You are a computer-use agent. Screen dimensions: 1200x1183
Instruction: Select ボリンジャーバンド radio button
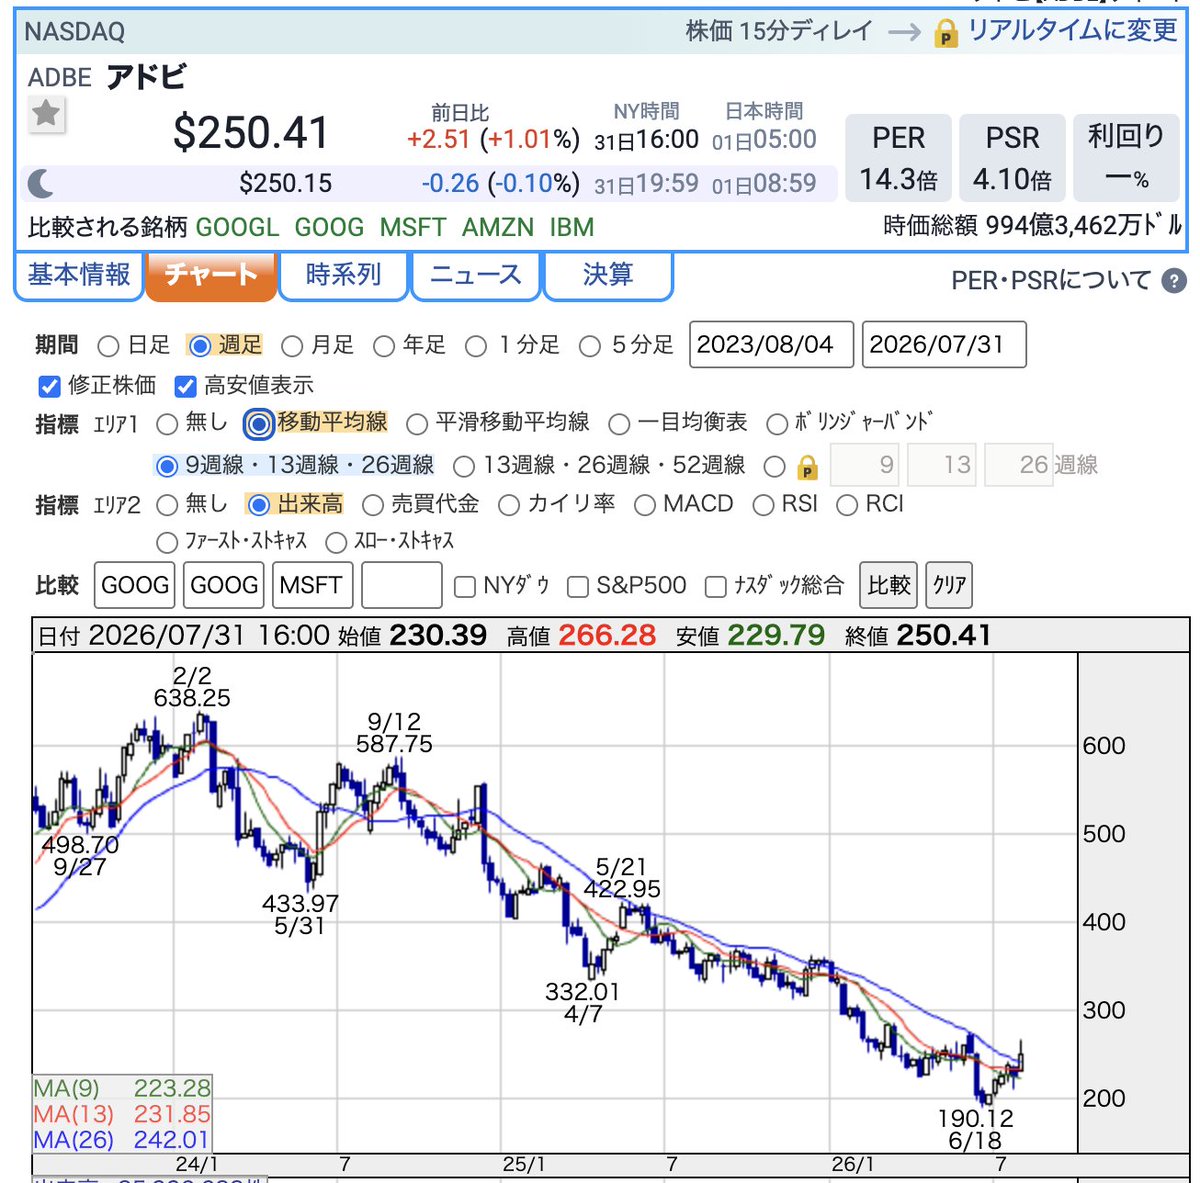pos(777,424)
